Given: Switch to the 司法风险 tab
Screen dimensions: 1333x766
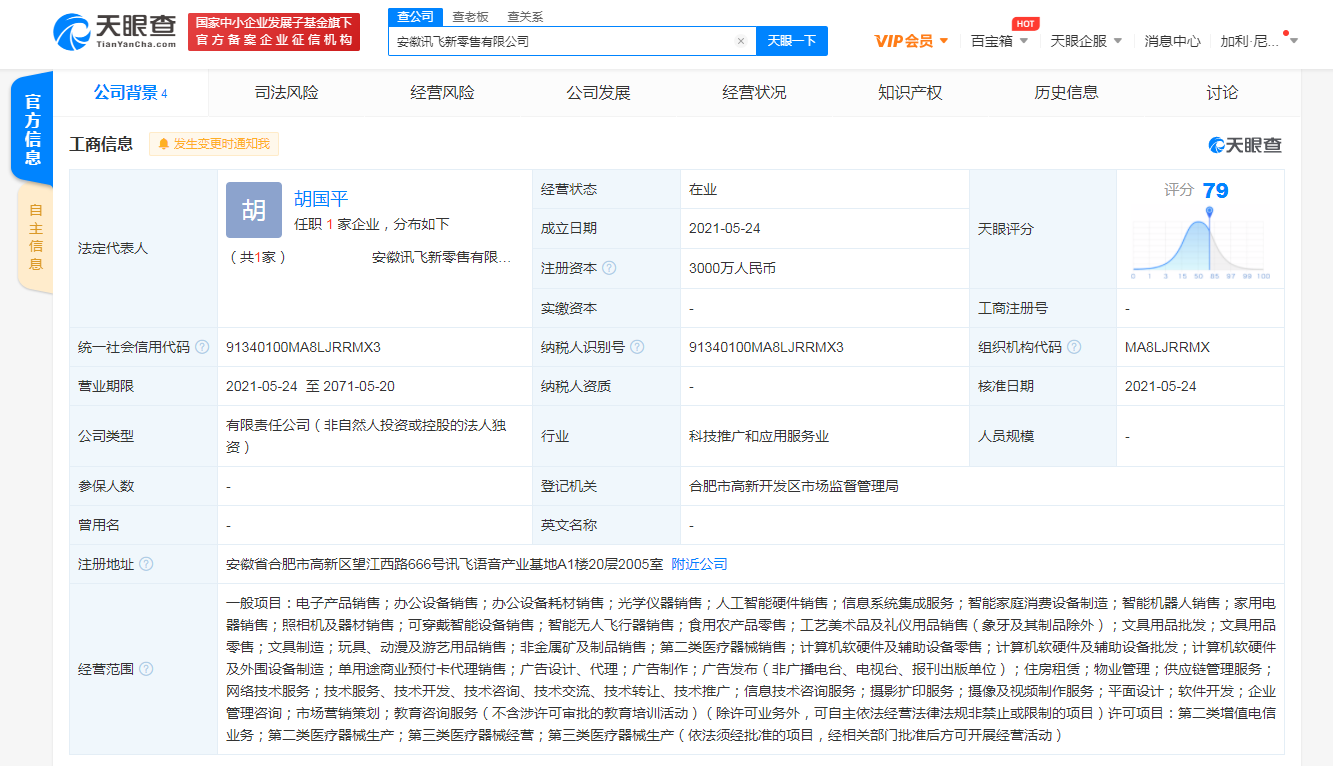Looking at the screenshot, I should click(x=286, y=93).
